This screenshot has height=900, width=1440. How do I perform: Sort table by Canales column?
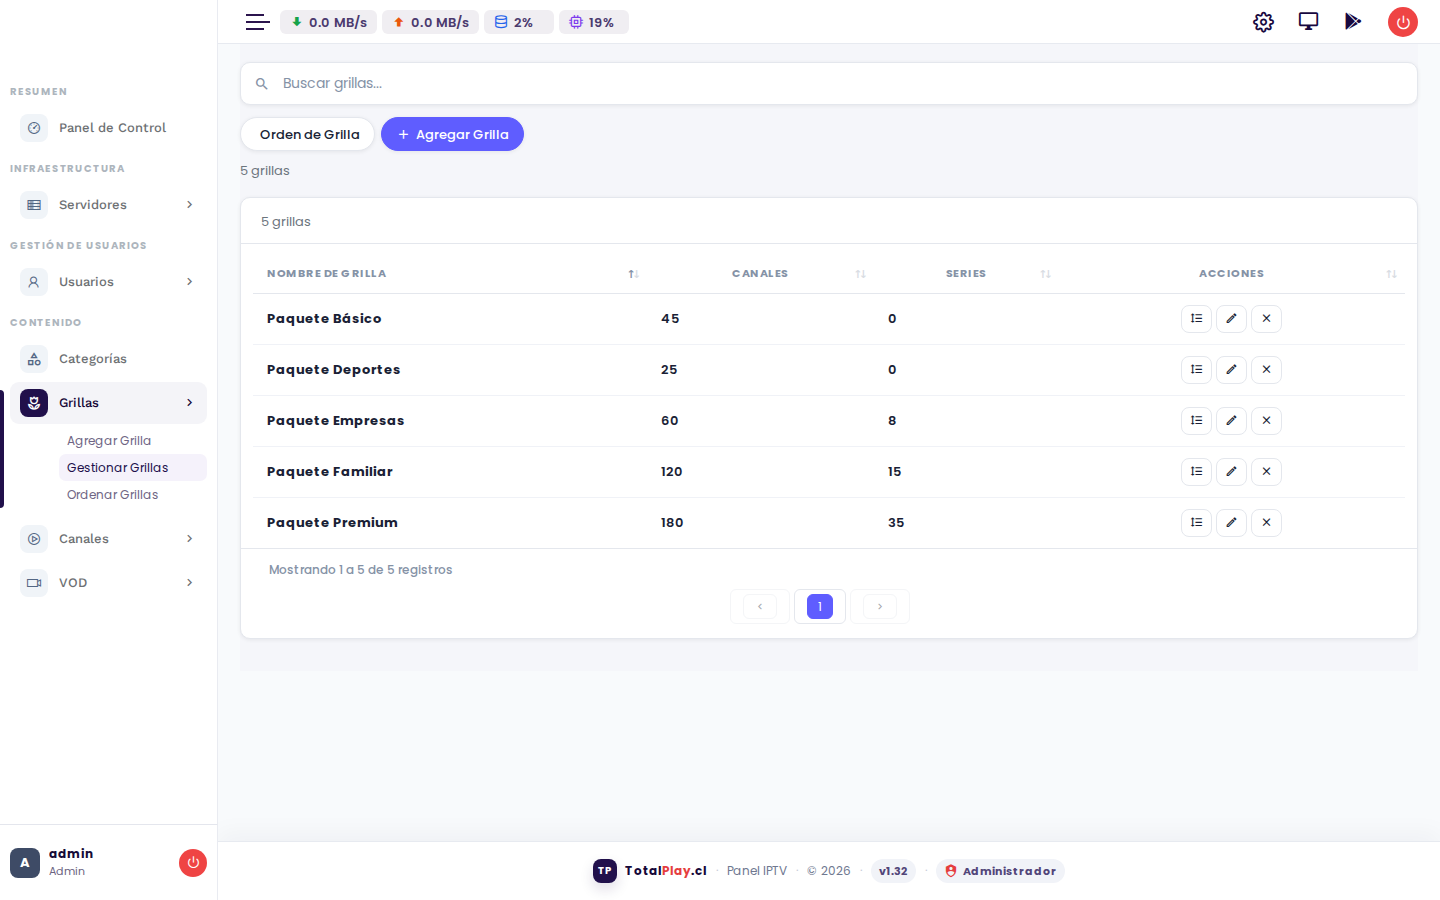(x=760, y=274)
